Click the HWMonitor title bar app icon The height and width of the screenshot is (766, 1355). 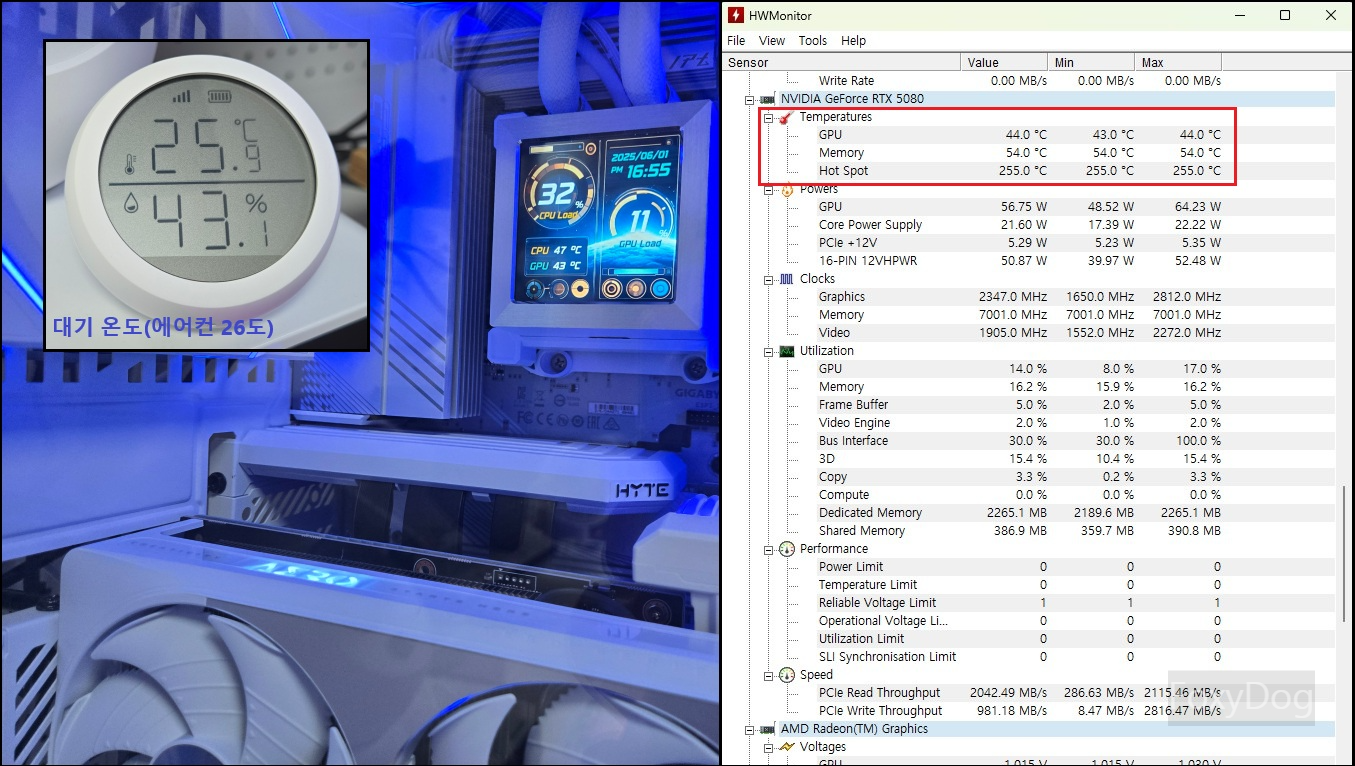pos(736,15)
